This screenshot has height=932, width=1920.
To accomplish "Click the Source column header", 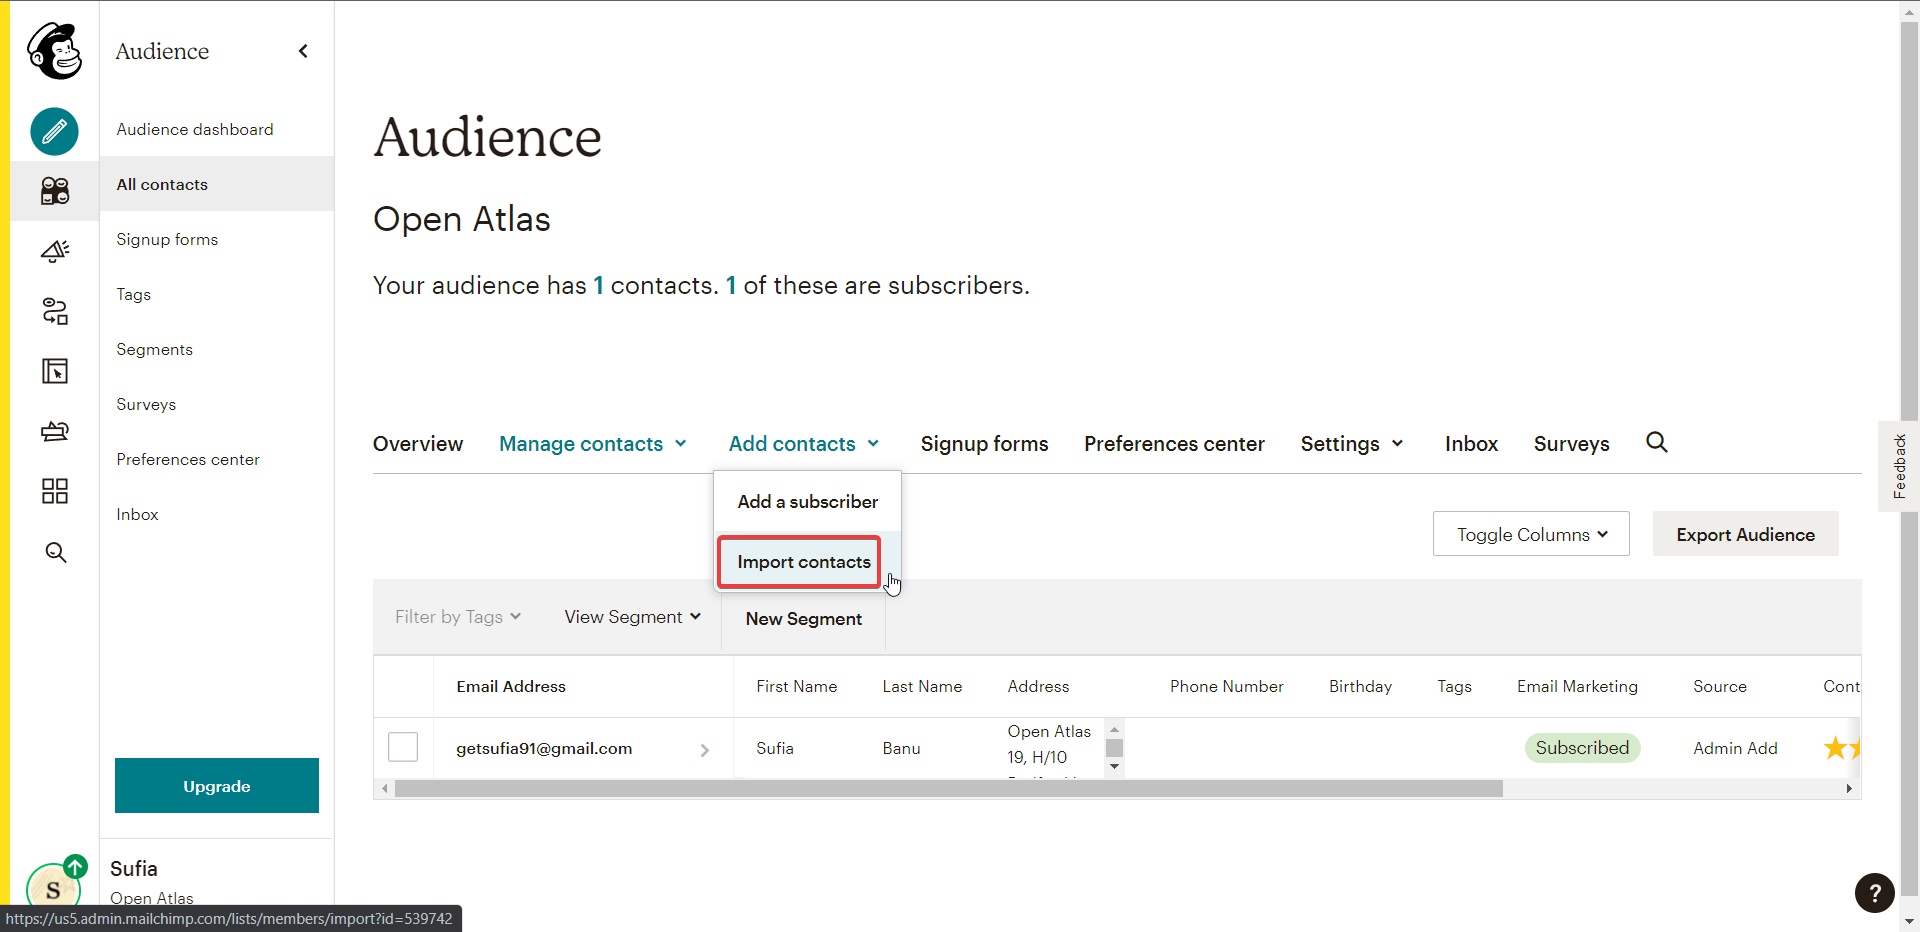I will point(1720,686).
